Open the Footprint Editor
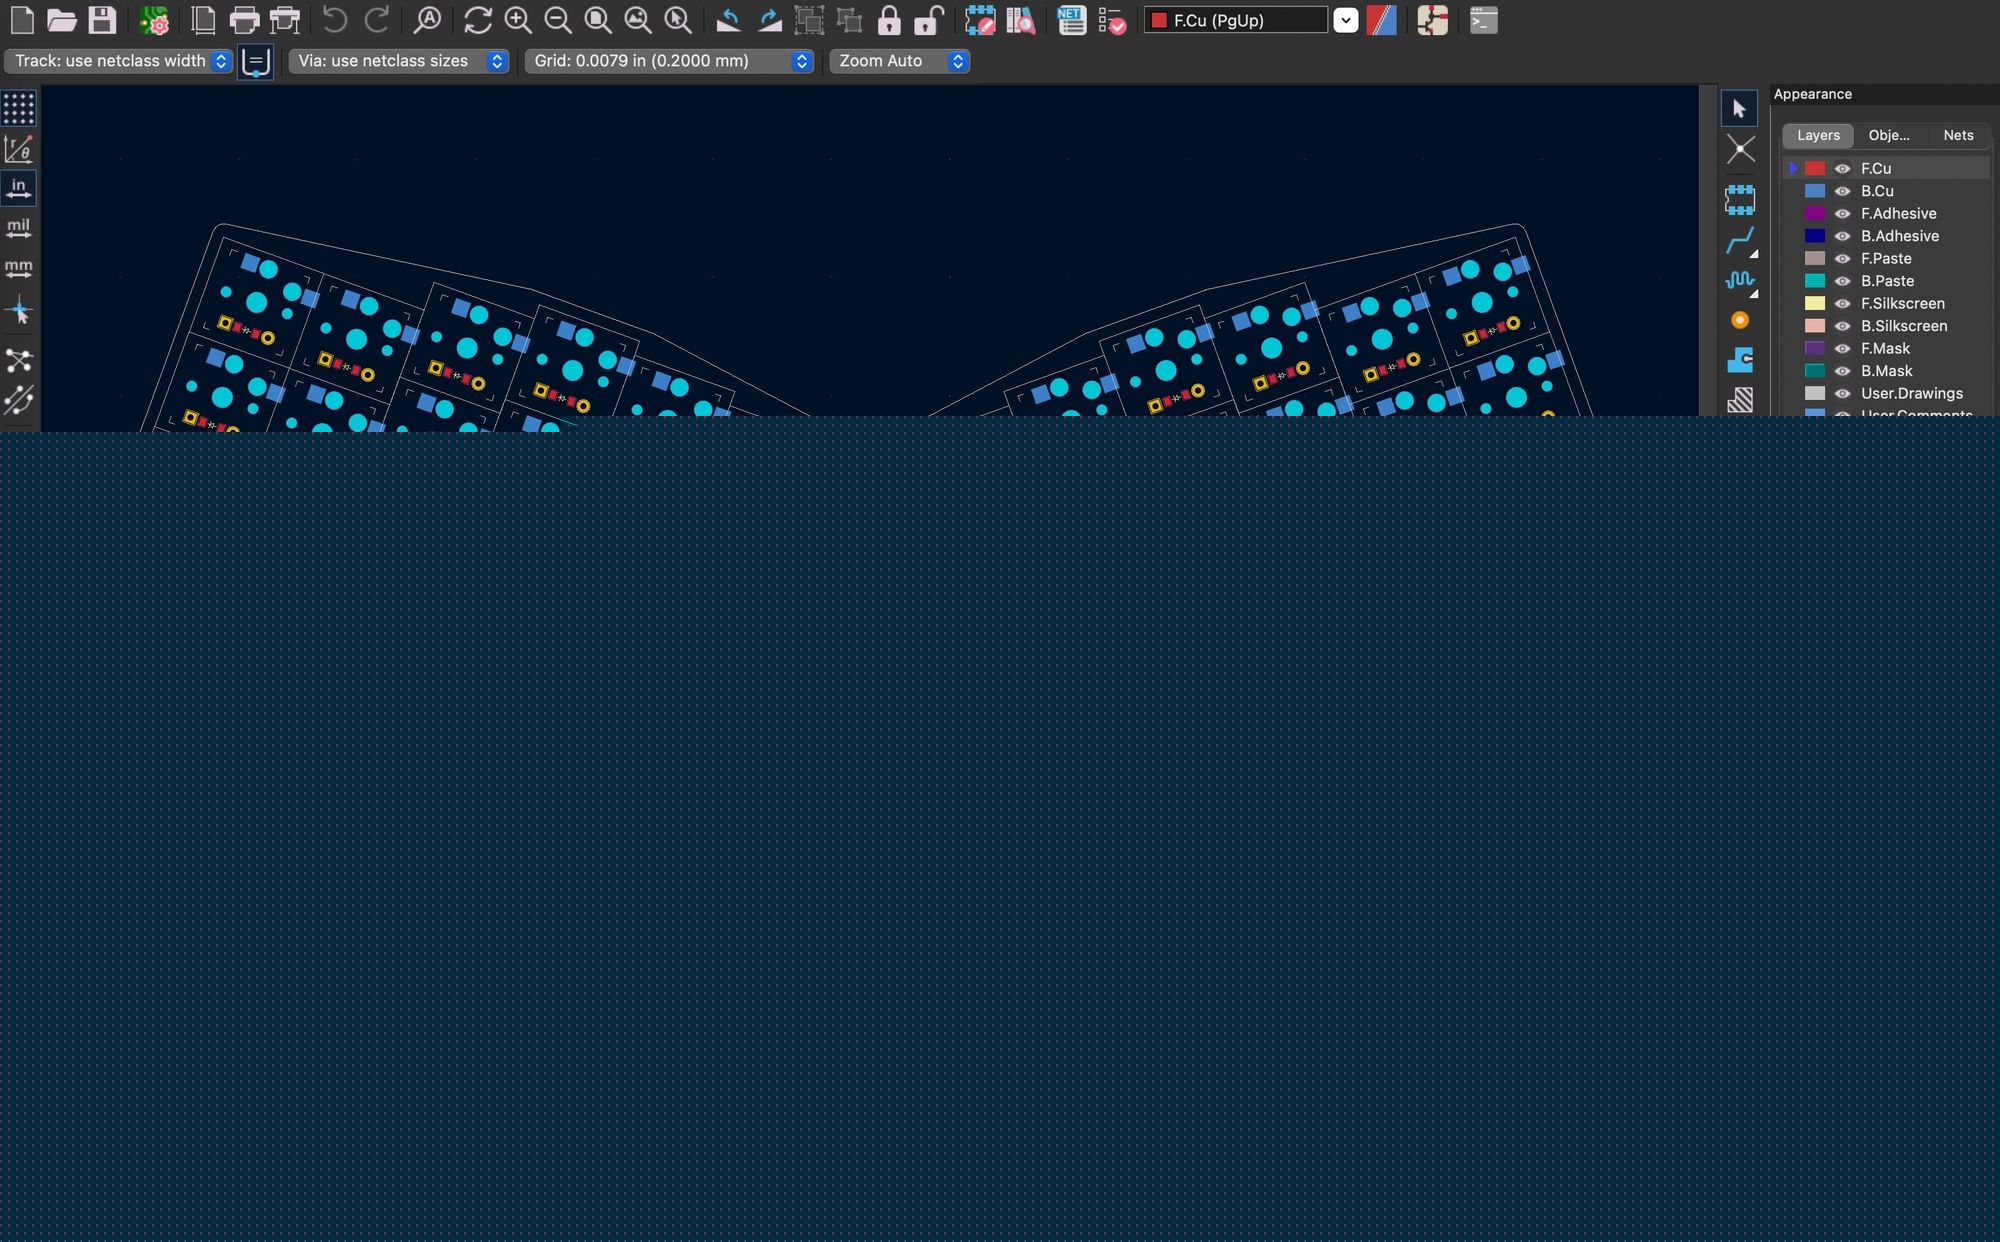The image size is (2000, 1242). click(x=980, y=20)
